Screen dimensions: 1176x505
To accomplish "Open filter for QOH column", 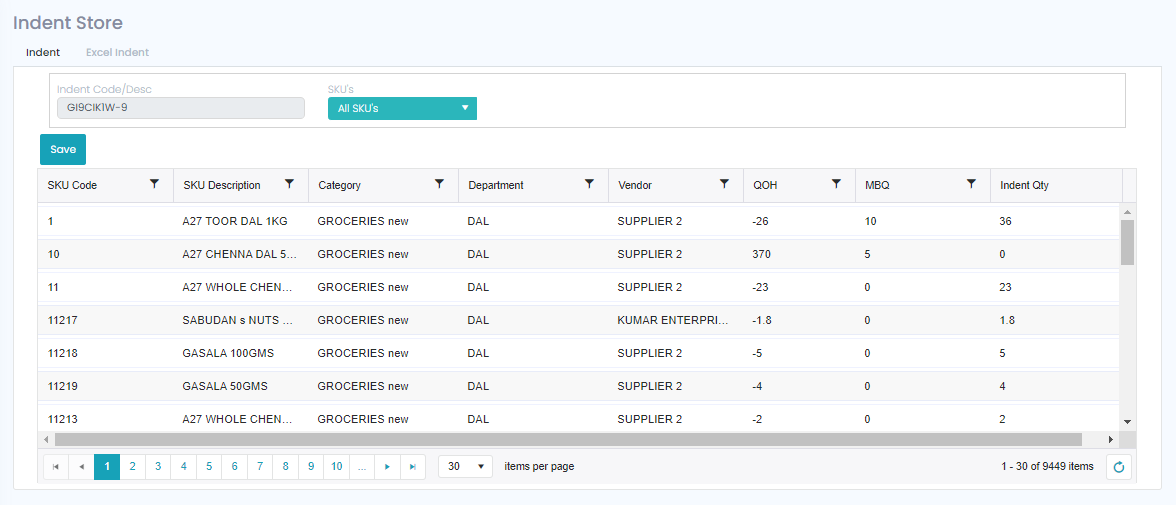I will 836,184.
